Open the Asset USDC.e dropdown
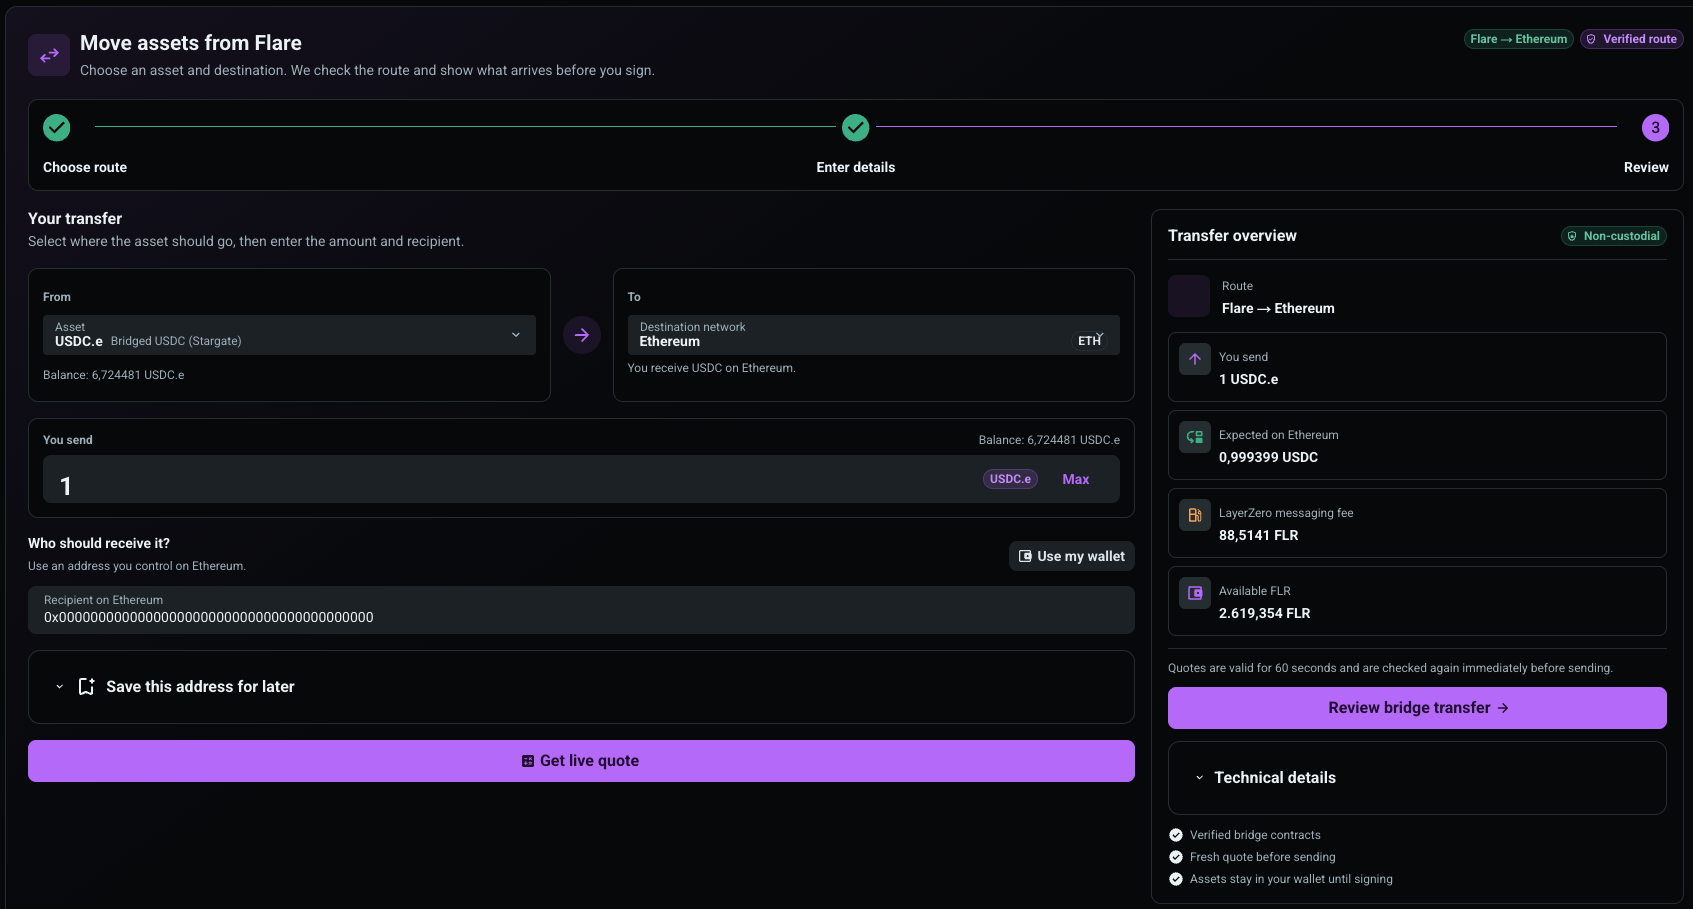The width and height of the screenshot is (1693, 909). 289,335
